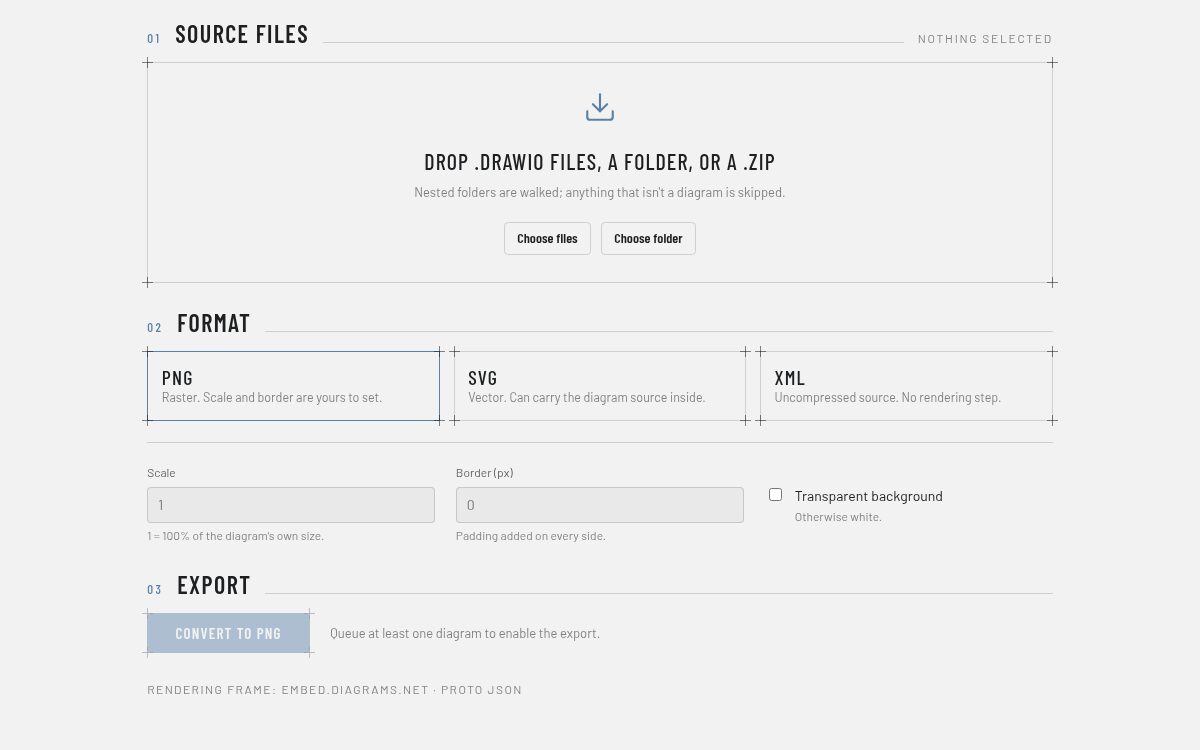This screenshot has width=1200, height=750.
Task: Select the PNG format card
Action: [x=293, y=386]
